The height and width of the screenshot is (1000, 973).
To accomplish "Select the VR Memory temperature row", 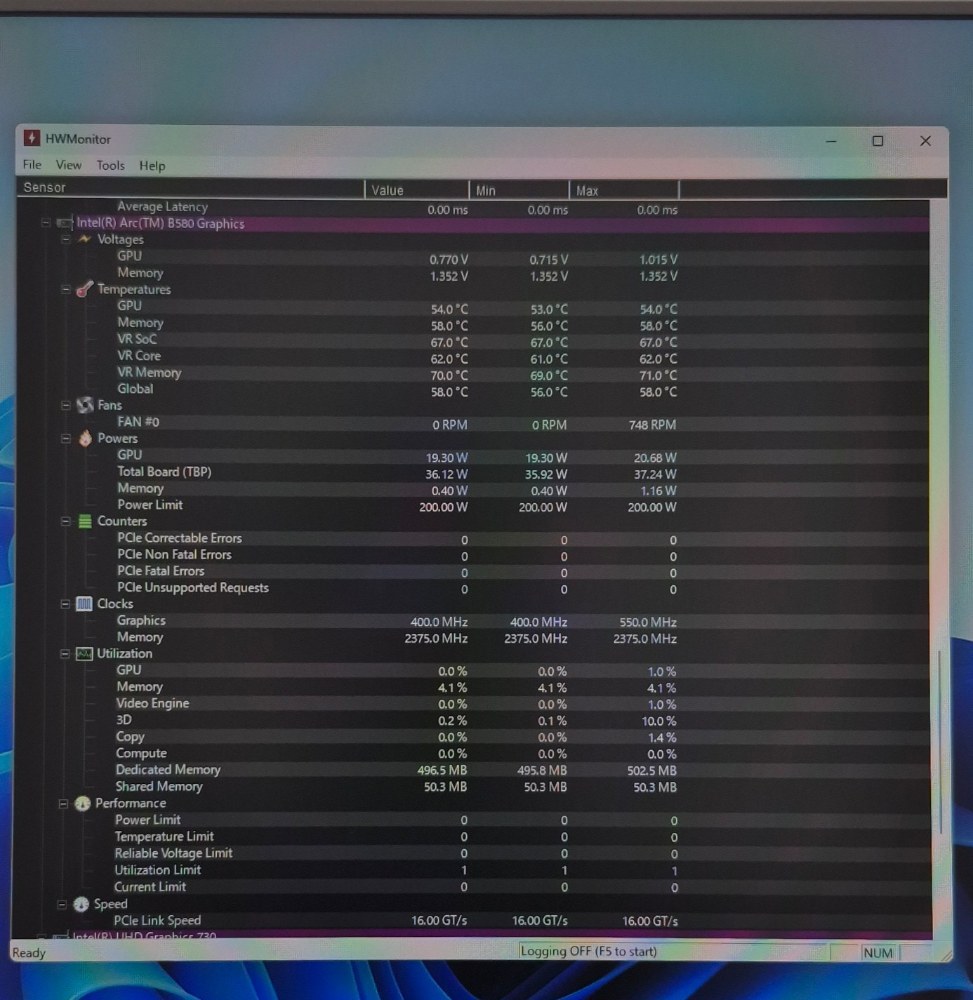I will pos(473,373).
